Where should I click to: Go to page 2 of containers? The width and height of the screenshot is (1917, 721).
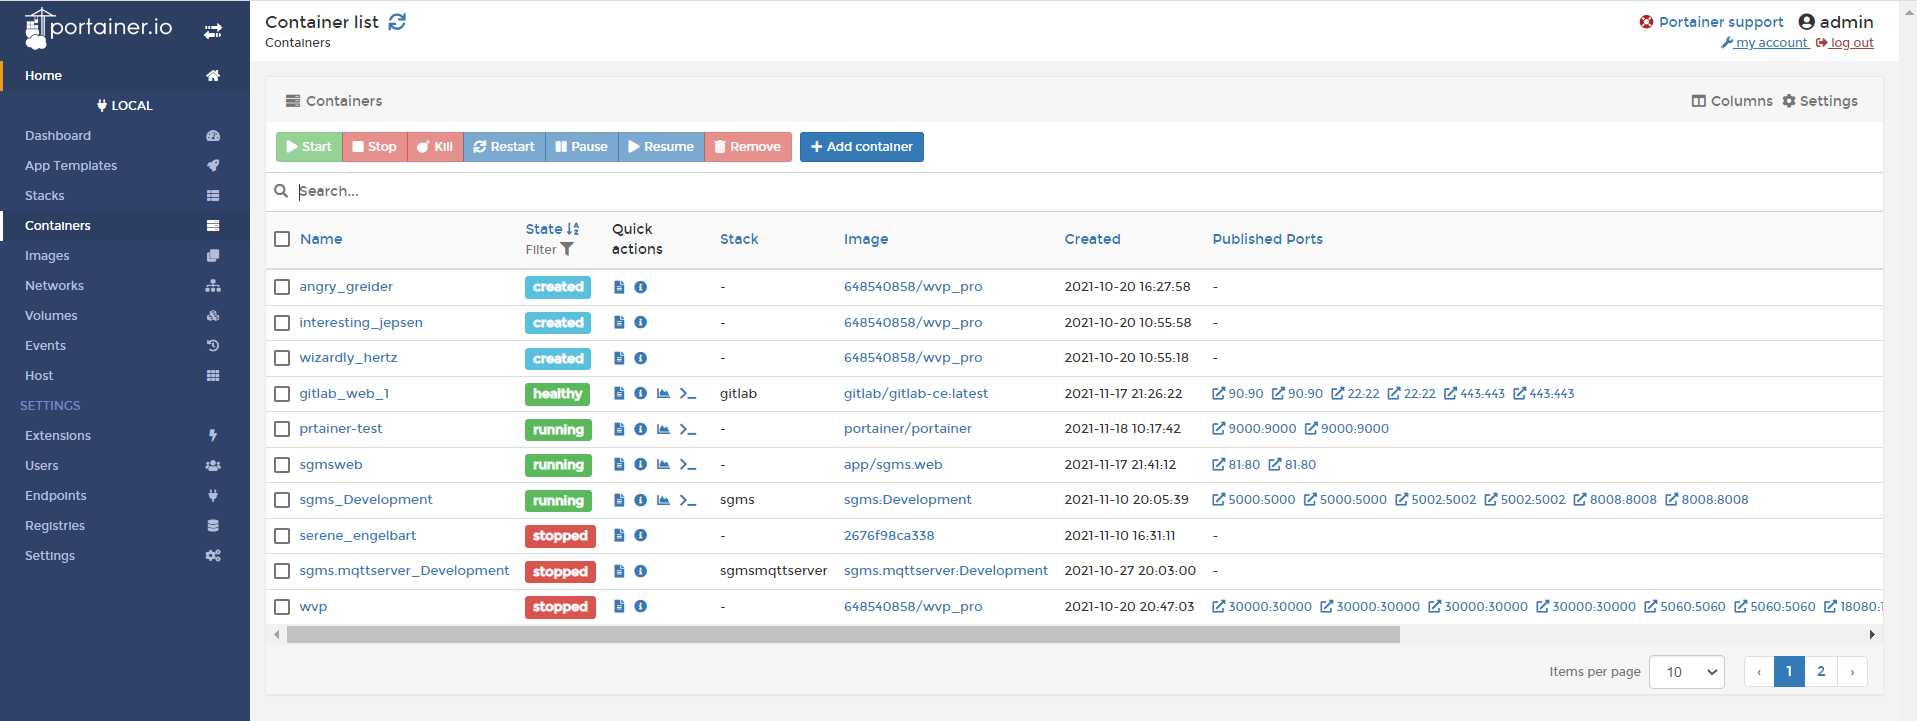pyautogui.click(x=1820, y=672)
